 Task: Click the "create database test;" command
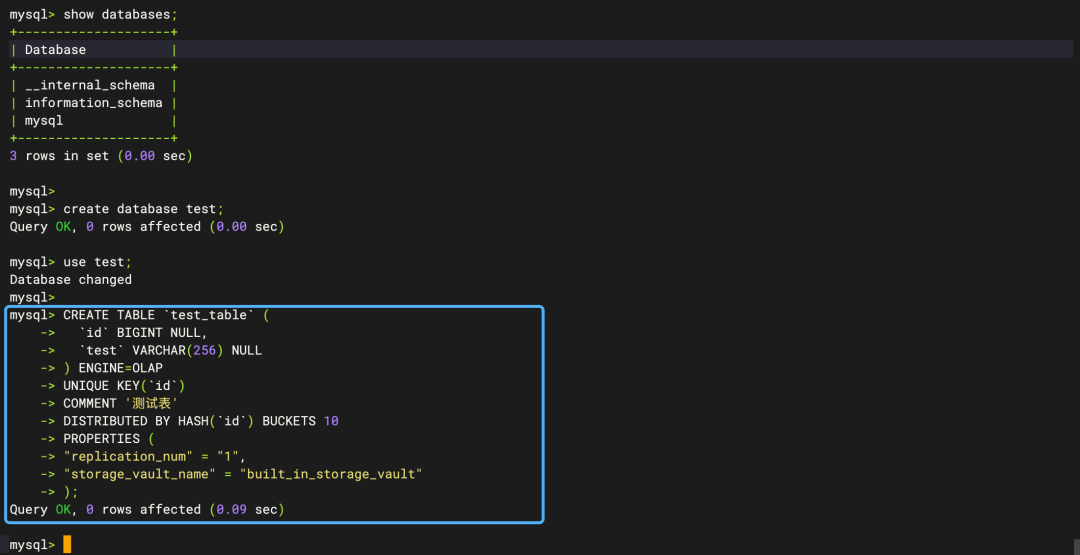[143, 209]
